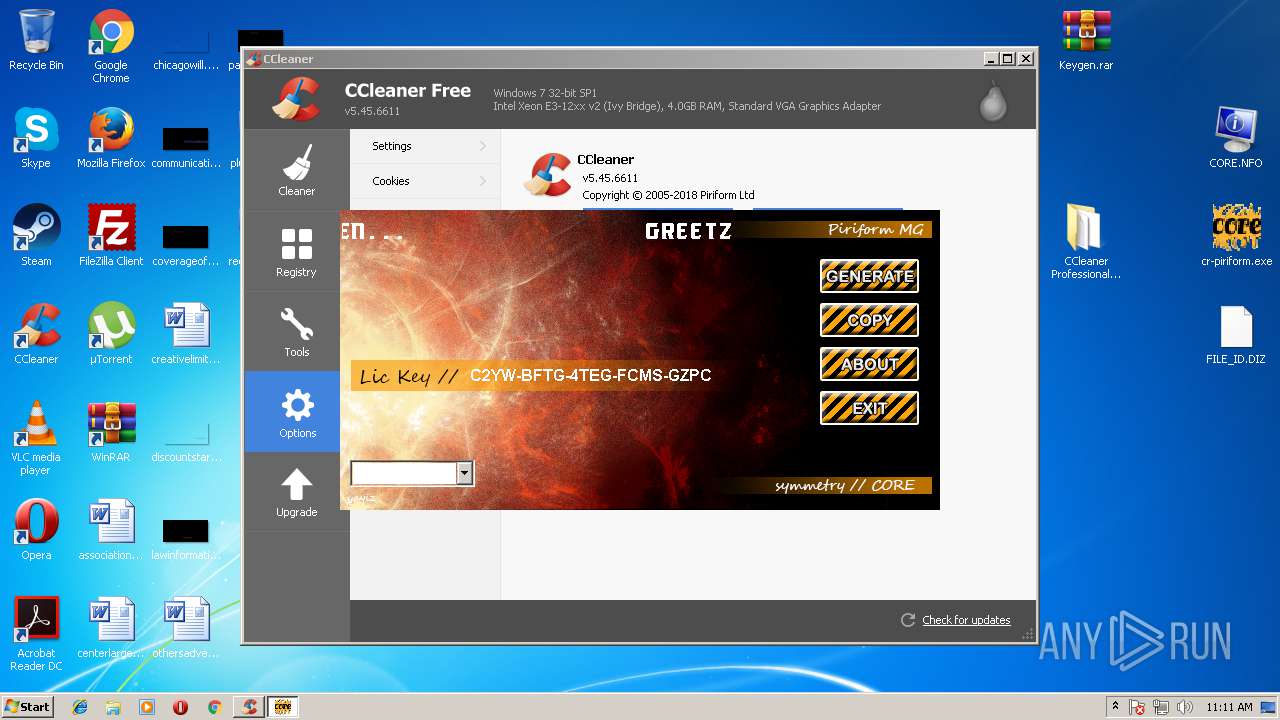This screenshot has width=1280, height=720.
Task: Open the Recycle Bin
Action: 36,40
